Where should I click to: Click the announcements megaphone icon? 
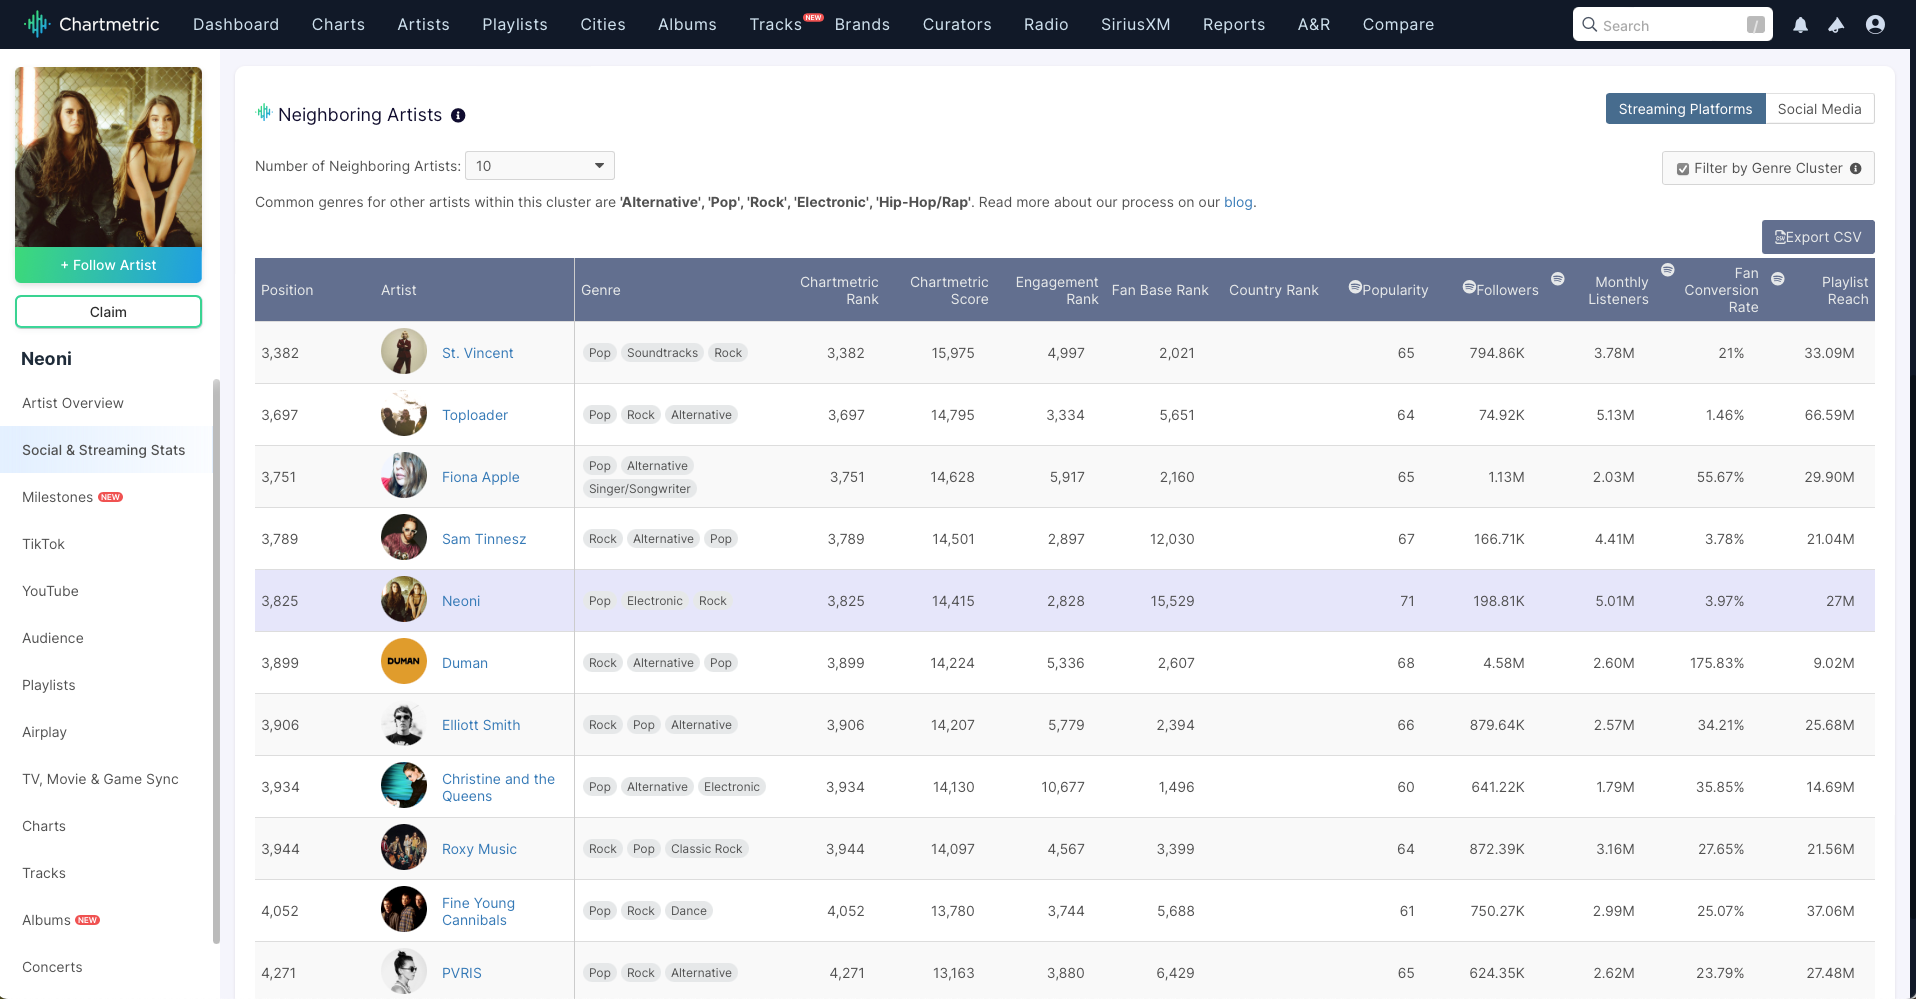1836,25
